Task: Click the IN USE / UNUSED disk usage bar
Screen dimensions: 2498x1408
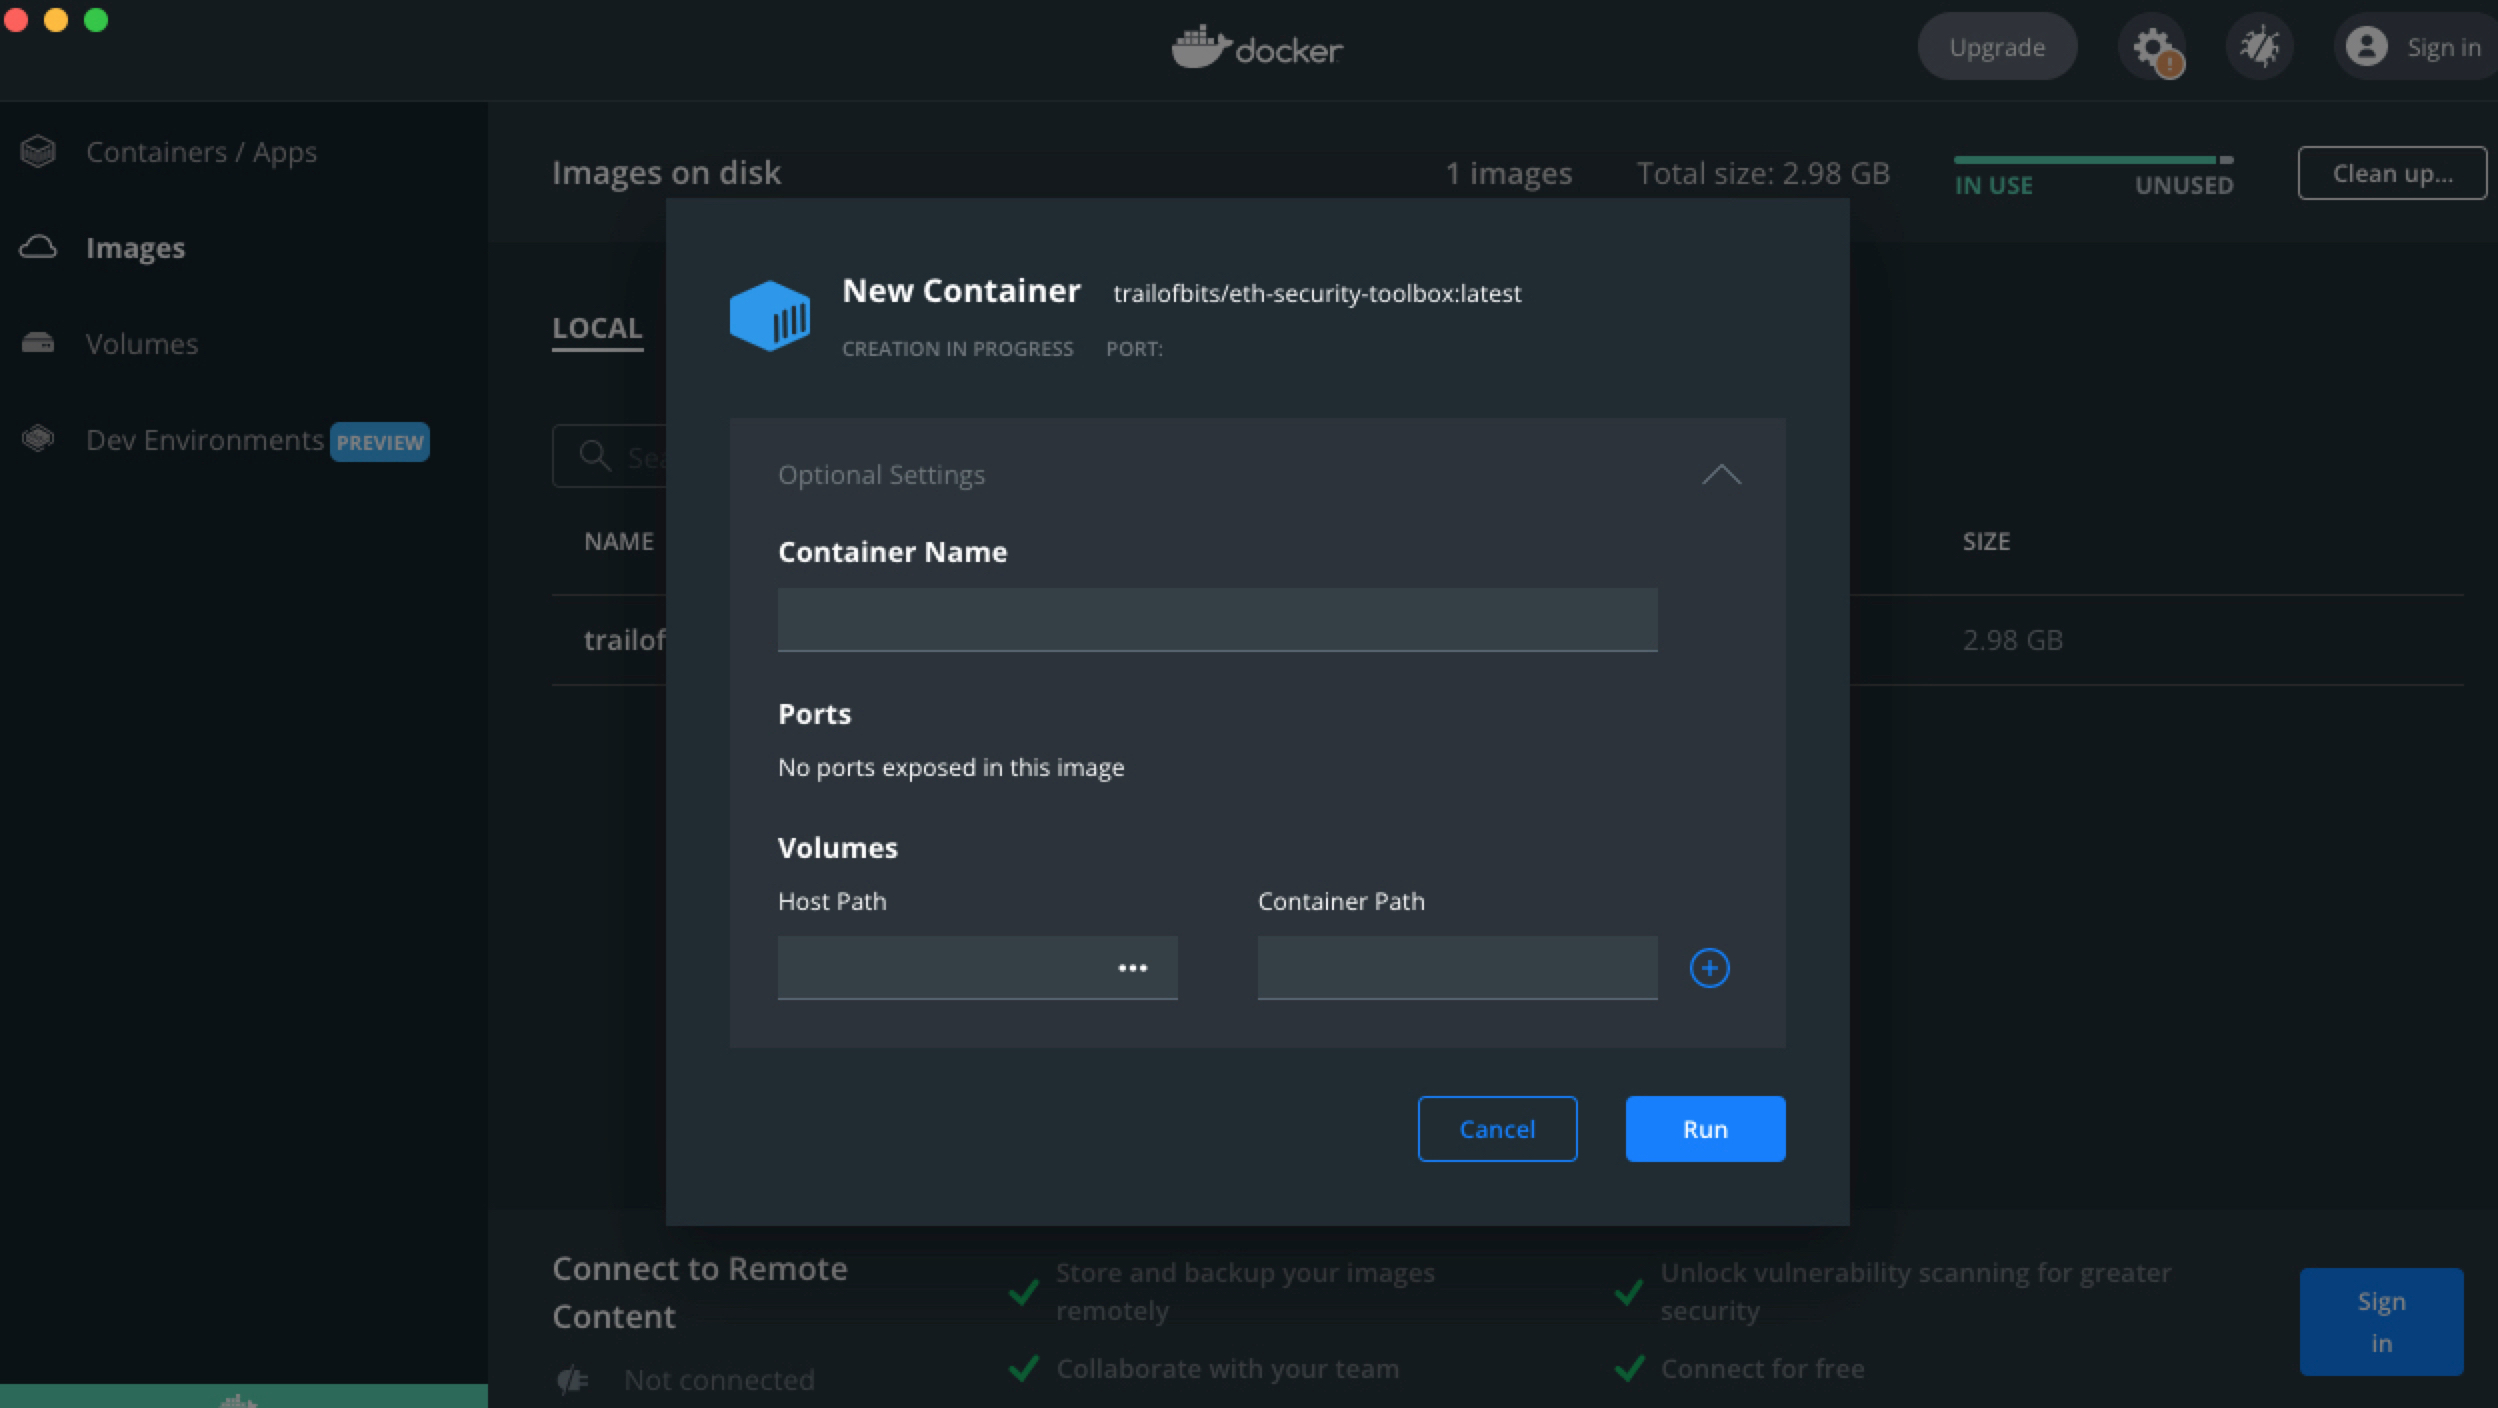Action: coord(2093,160)
